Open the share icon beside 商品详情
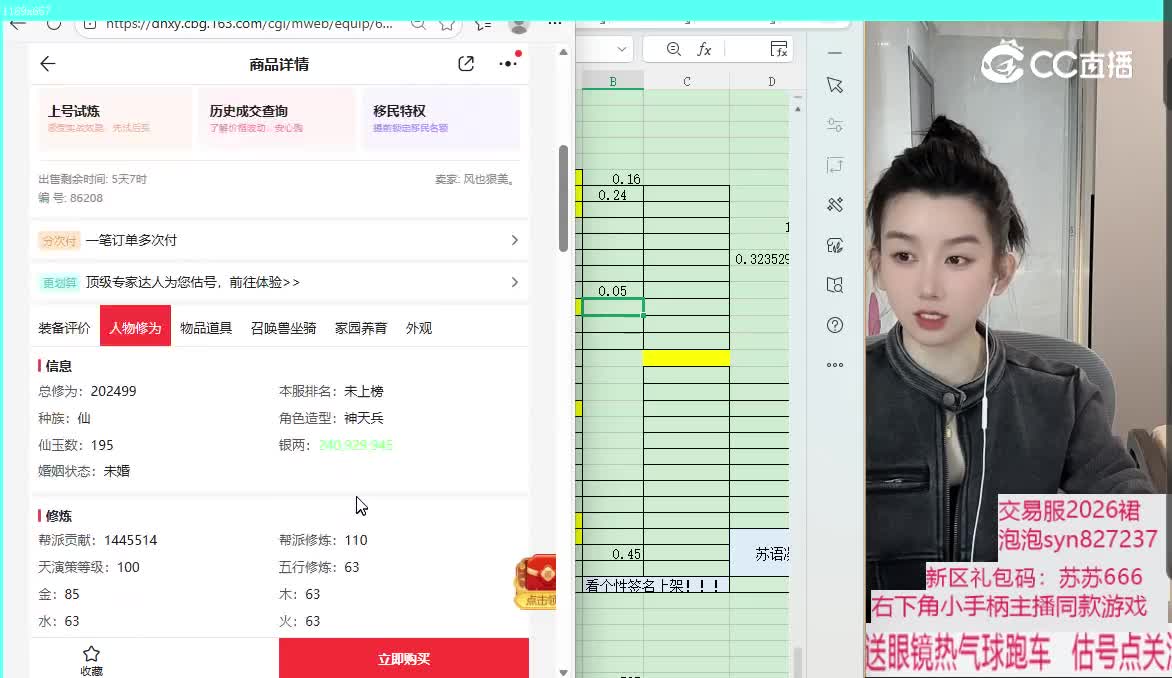 466,64
